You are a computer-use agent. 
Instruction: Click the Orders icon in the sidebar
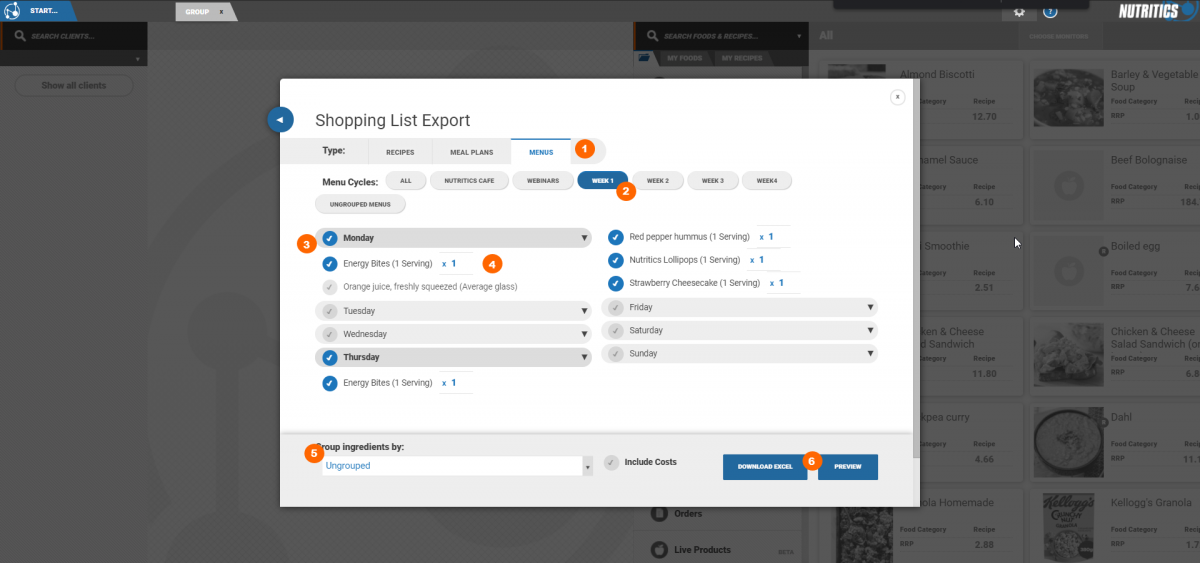pos(659,514)
